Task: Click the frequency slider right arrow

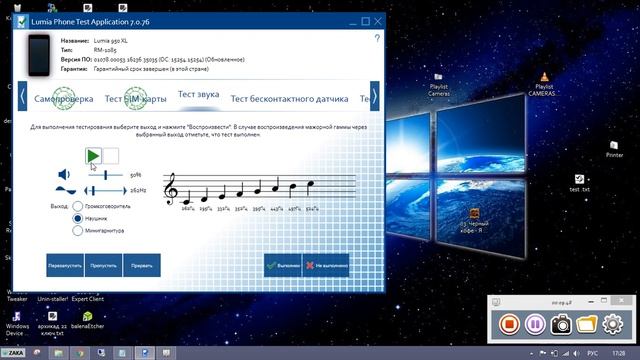Action: coord(124,191)
